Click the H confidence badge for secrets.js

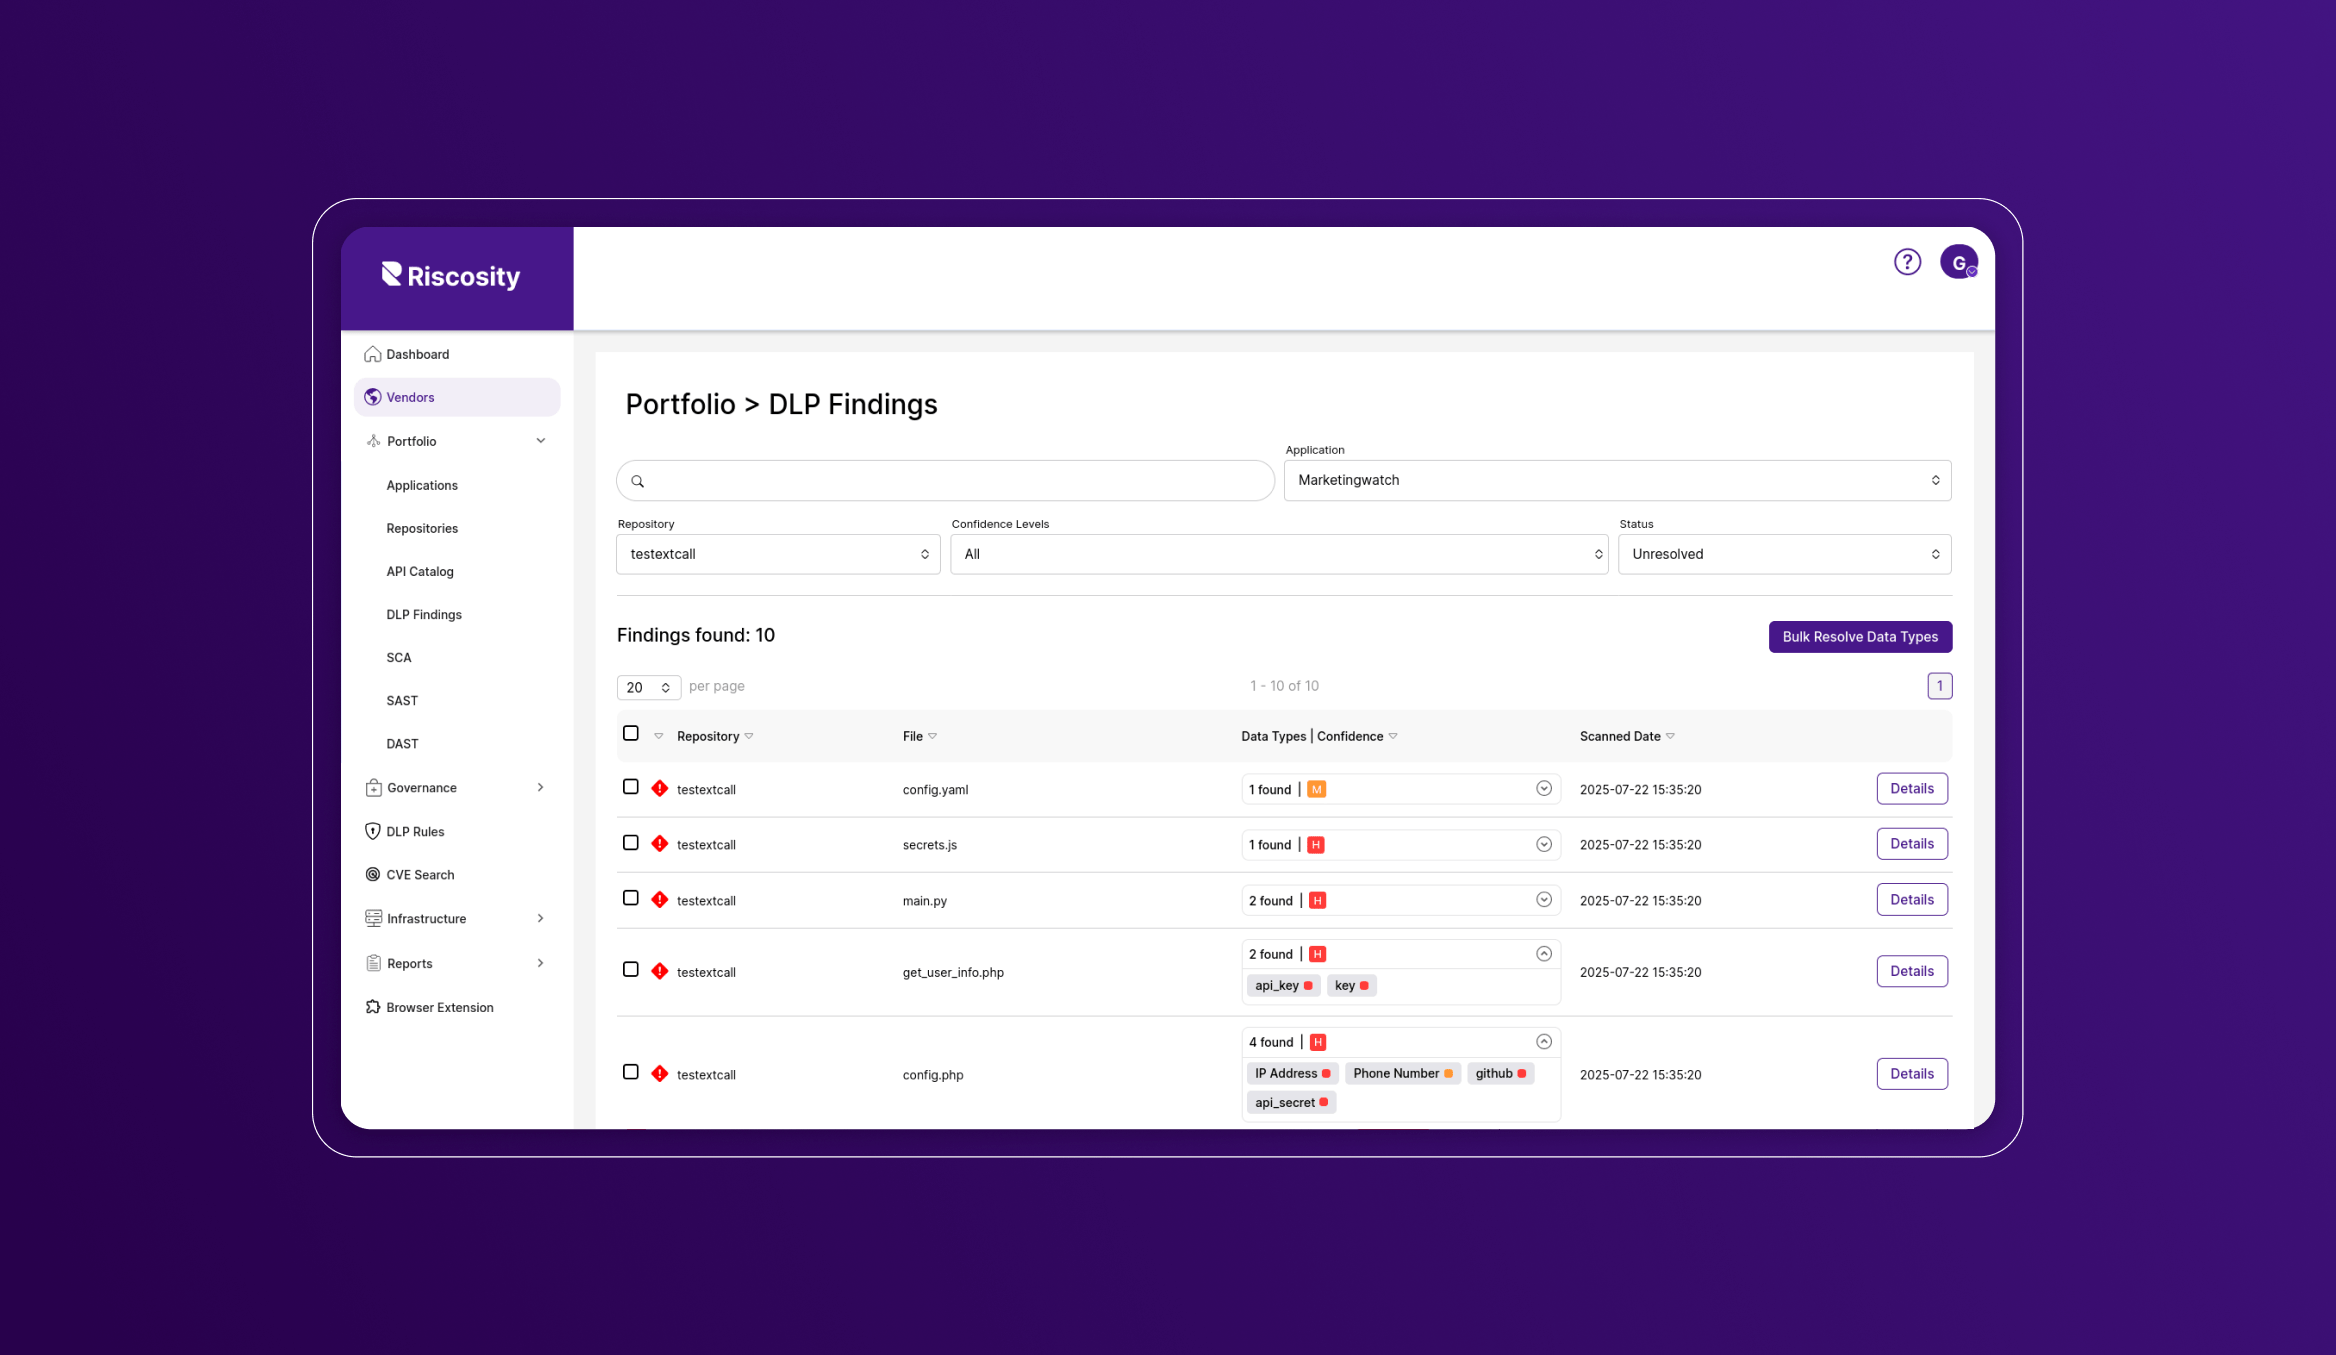[x=1316, y=845]
